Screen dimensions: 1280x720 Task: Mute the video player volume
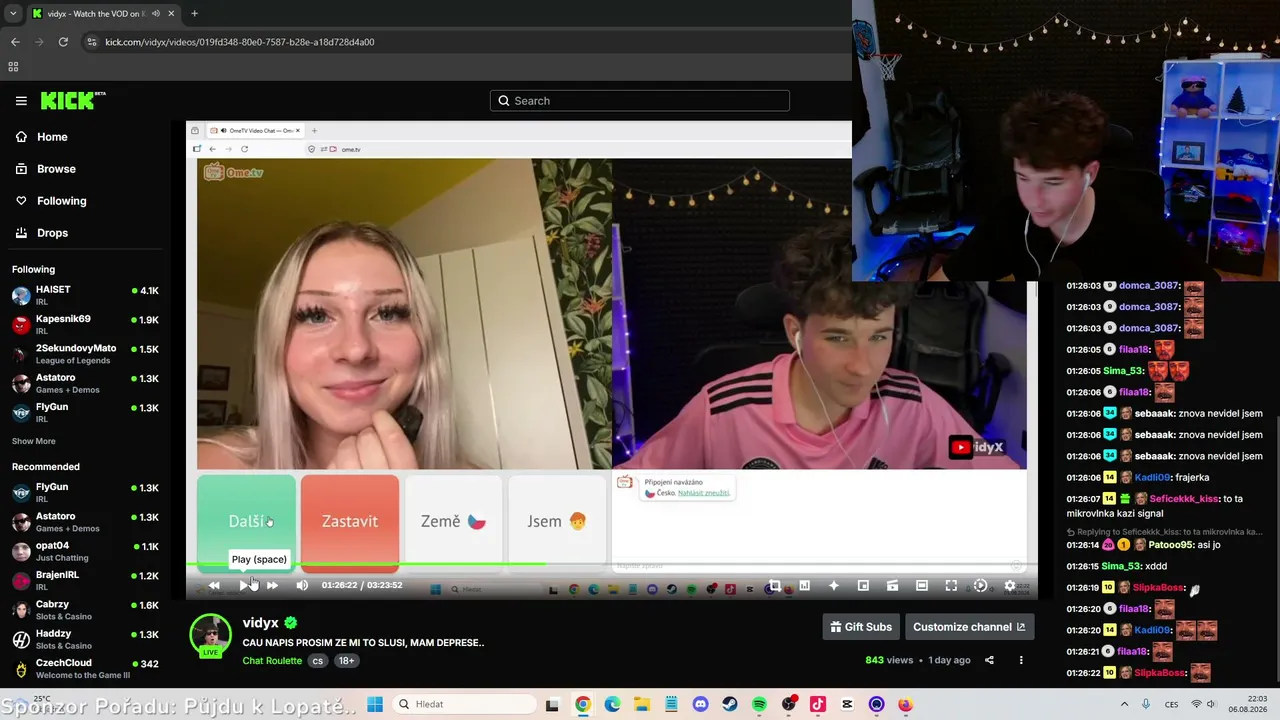[x=302, y=586]
